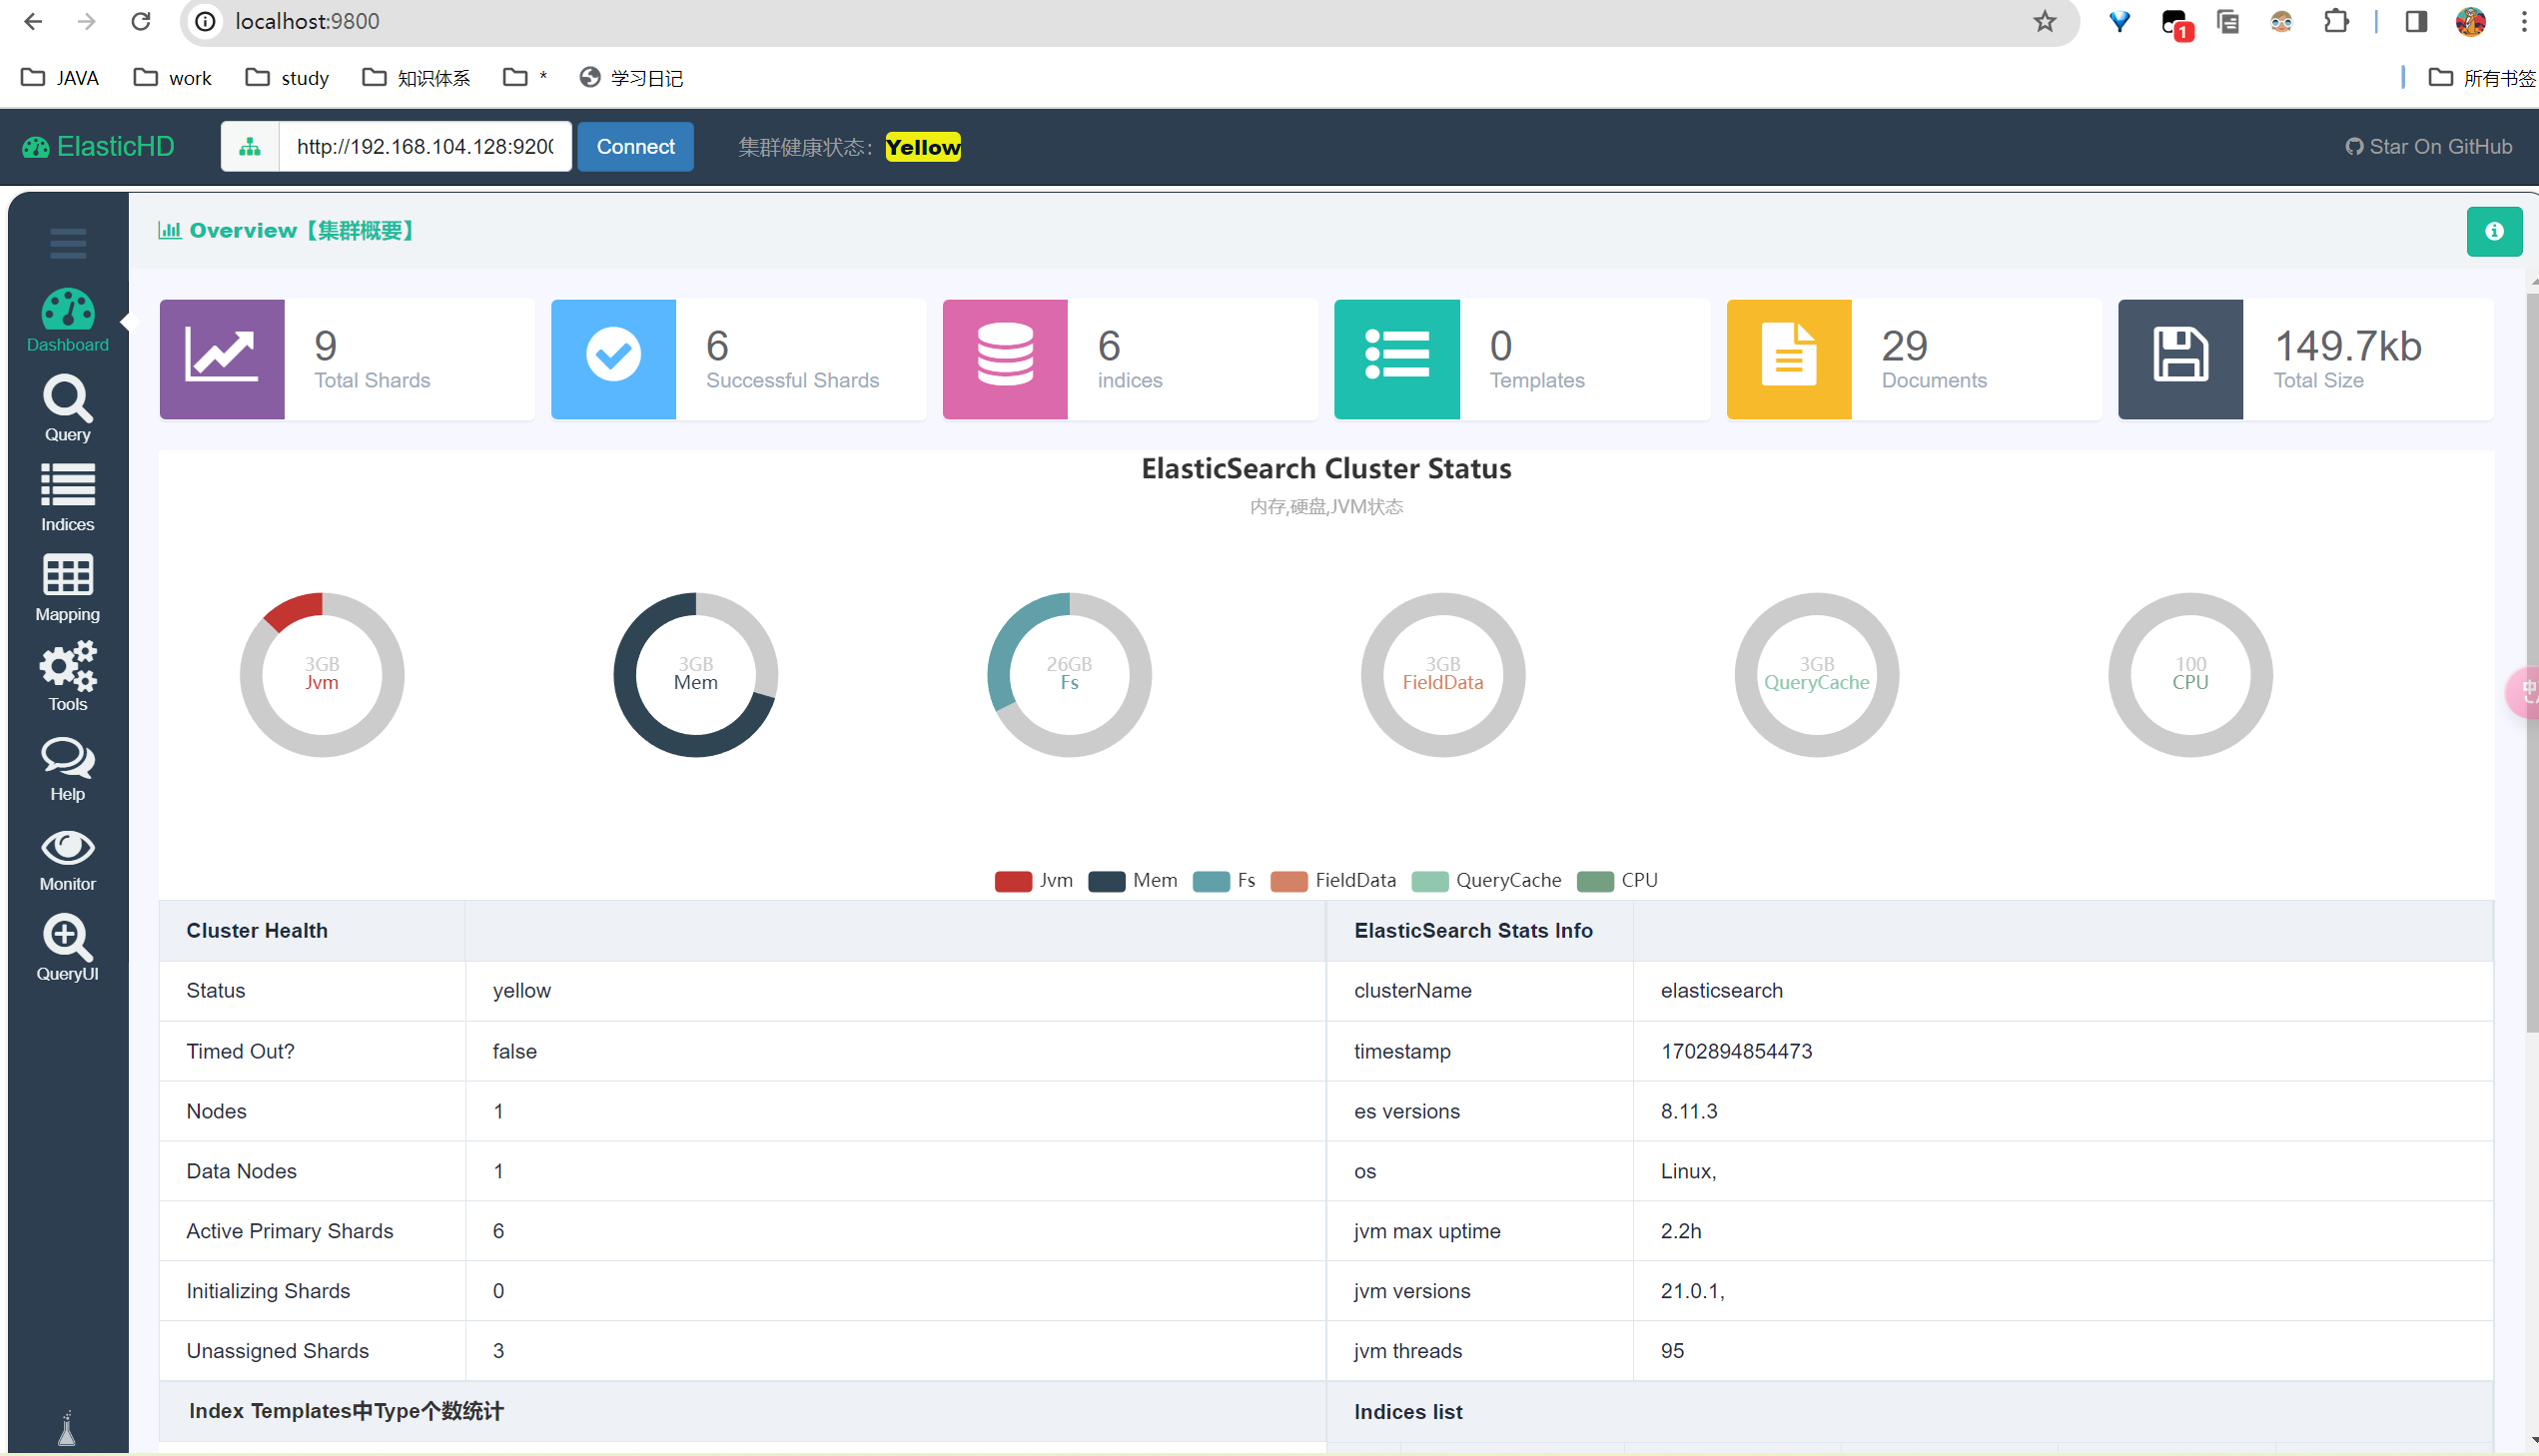Toggle the FieldData legend item
Screen dimensions: 2539x1456
click(x=1332, y=880)
